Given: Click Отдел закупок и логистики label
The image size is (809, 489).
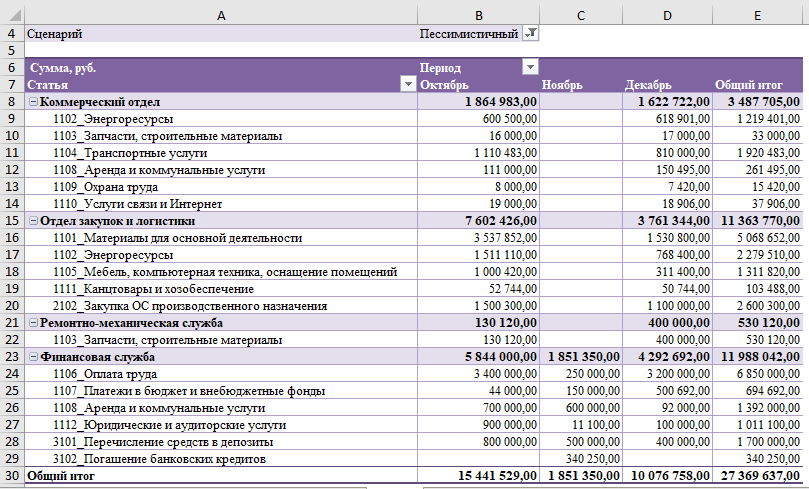Looking at the screenshot, I should [x=118, y=221].
